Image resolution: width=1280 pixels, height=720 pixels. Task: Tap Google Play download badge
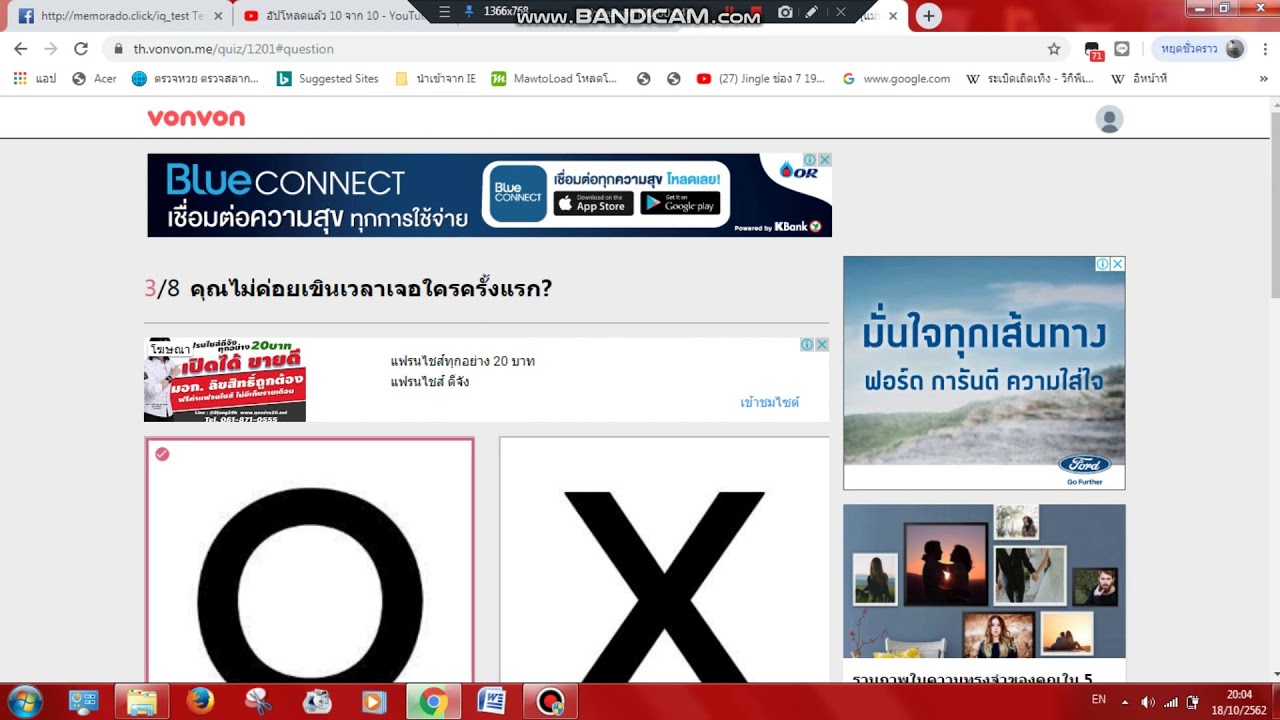click(x=680, y=203)
